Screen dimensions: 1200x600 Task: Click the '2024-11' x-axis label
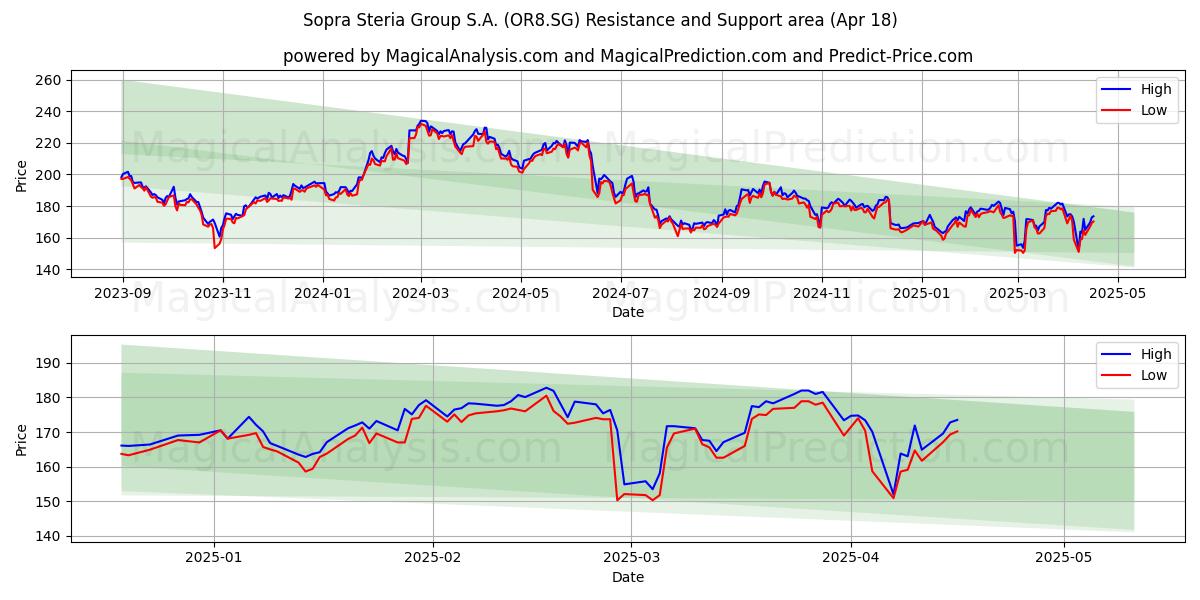pyautogui.click(x=821, y=294)
